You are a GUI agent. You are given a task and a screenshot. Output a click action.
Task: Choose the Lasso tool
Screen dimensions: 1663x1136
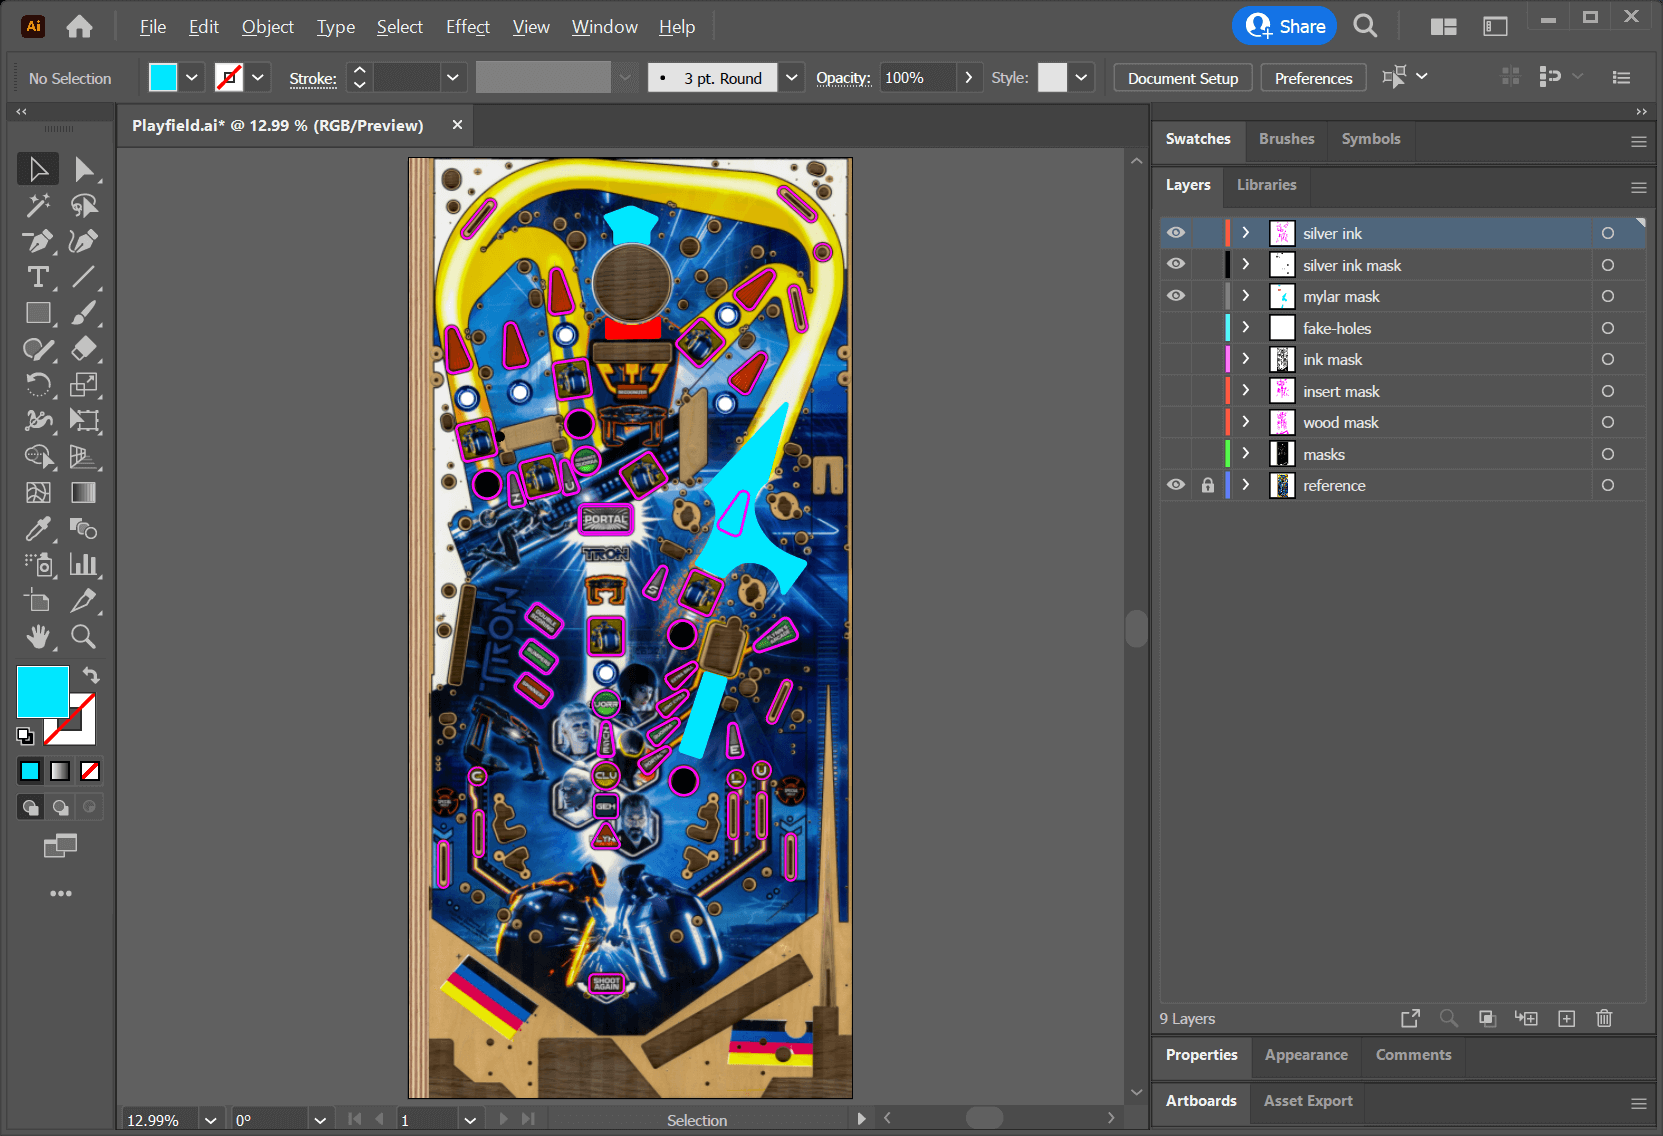[84, 205]
